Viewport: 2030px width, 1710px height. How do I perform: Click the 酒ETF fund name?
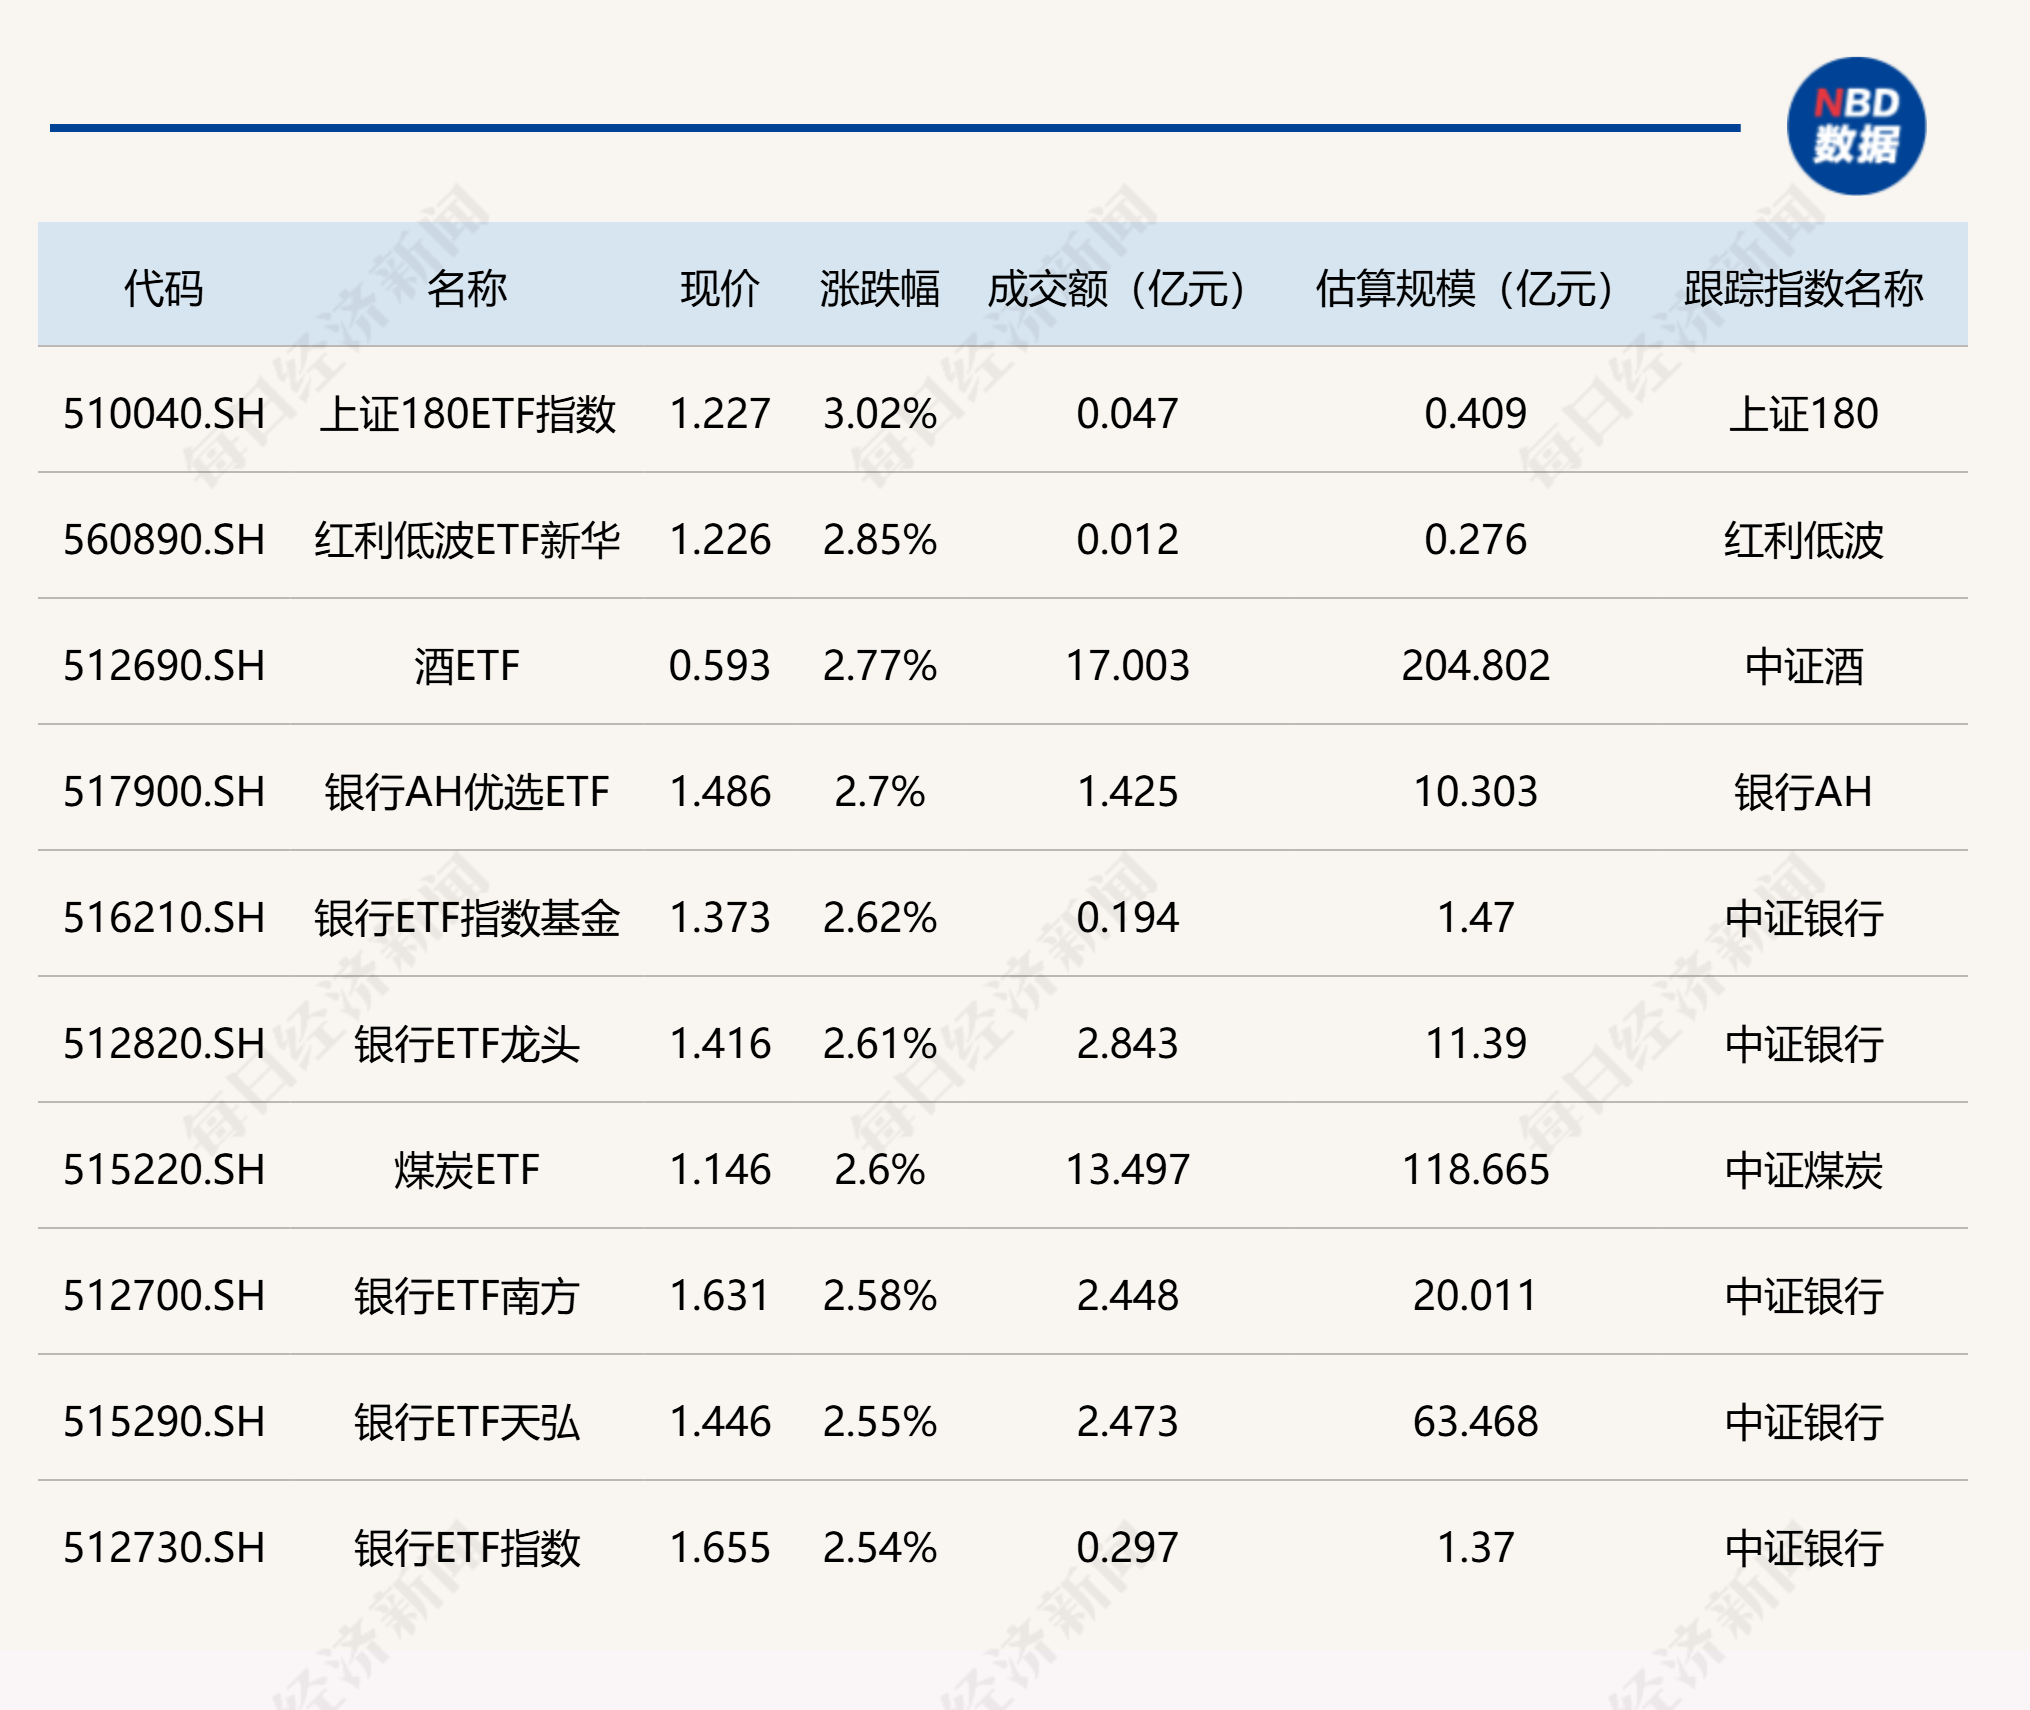(x=467, y=666)
